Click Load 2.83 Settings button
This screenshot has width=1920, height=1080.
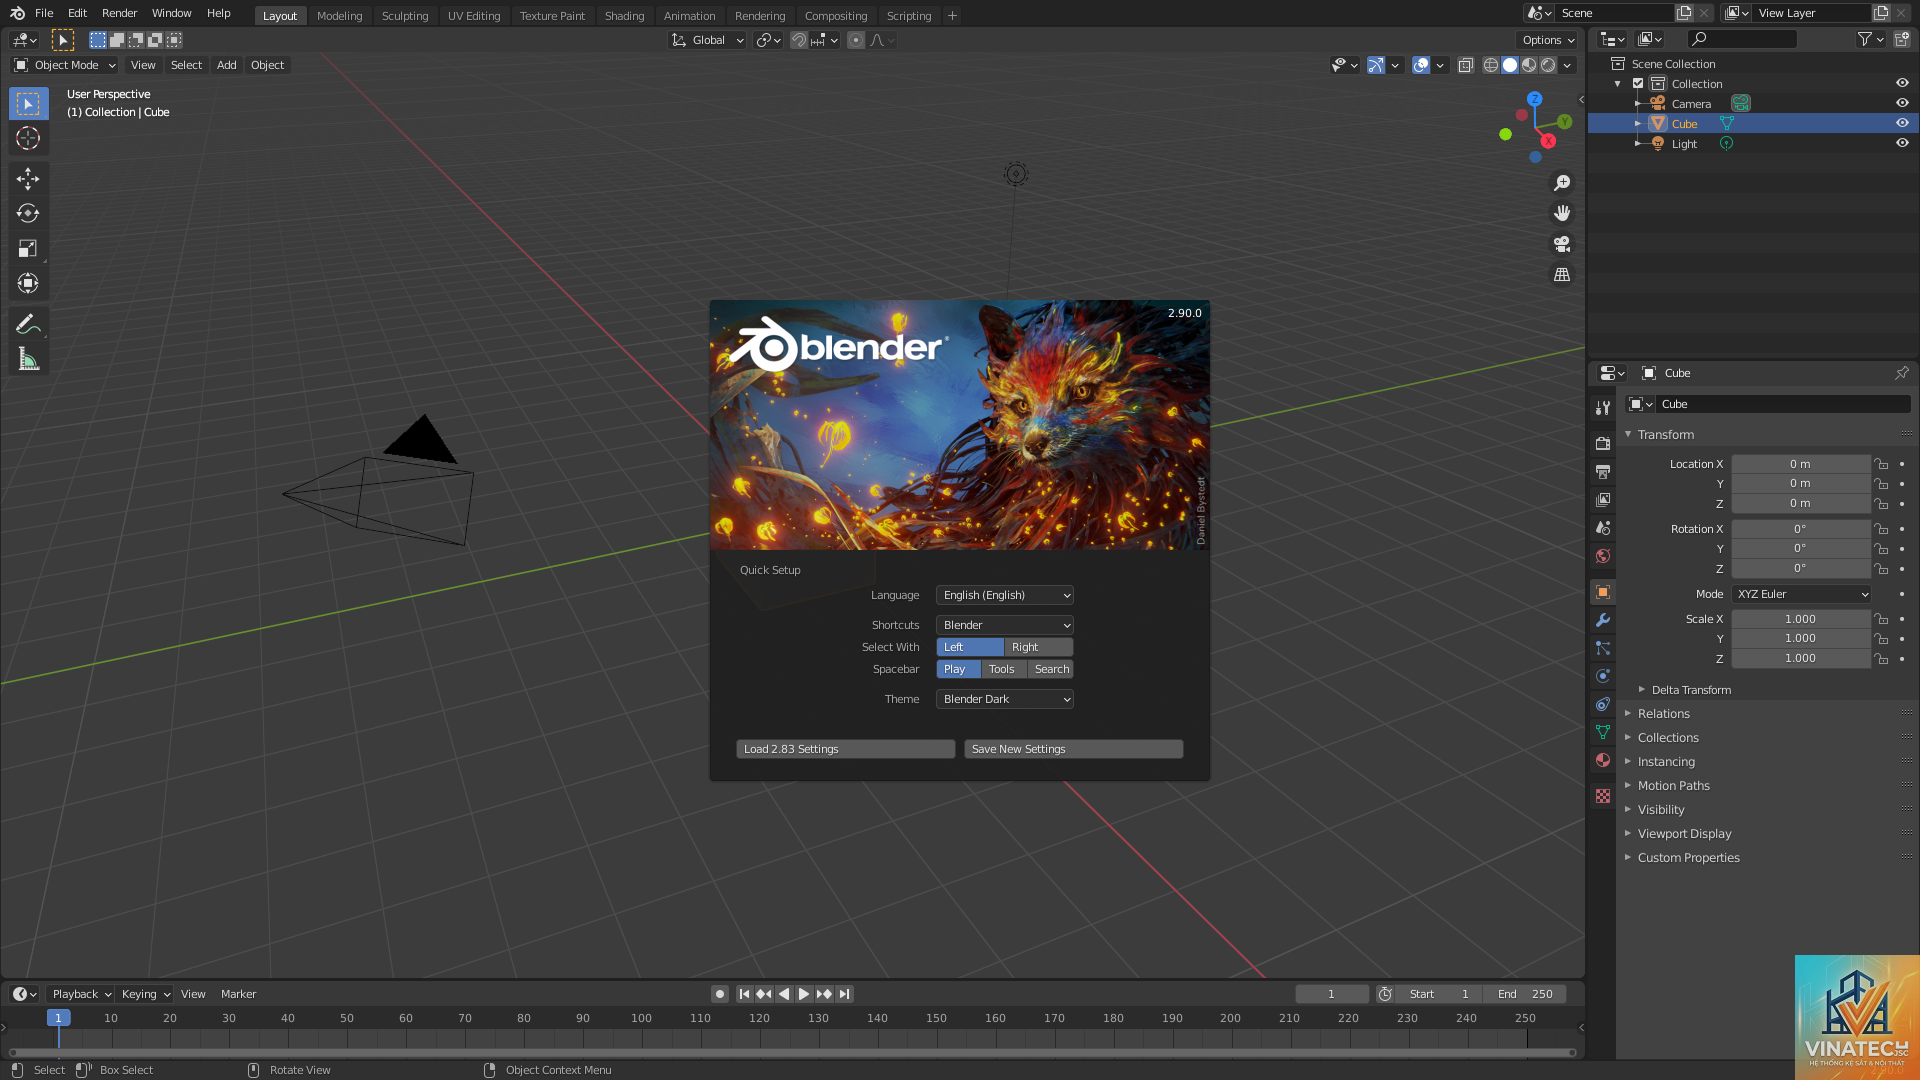click(846, 749)
